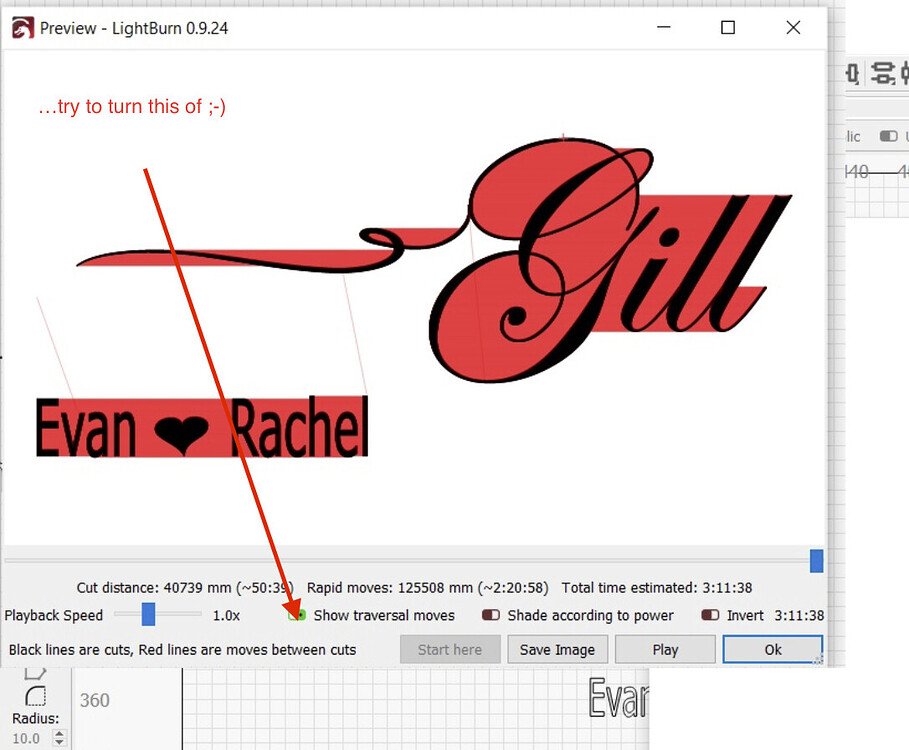The image size is (909, 750).
Task: Decrease the Radius value with the down arrow
Action: click(x=60, y=743)
